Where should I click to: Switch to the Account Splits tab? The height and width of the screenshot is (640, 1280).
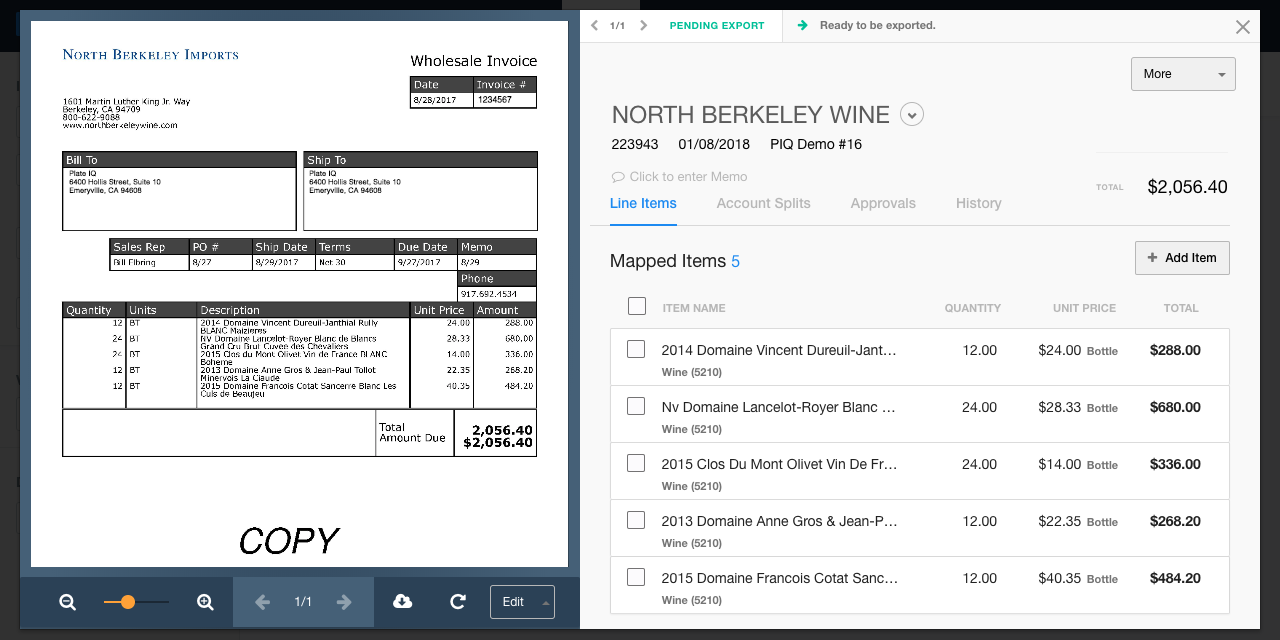[763, 203]
